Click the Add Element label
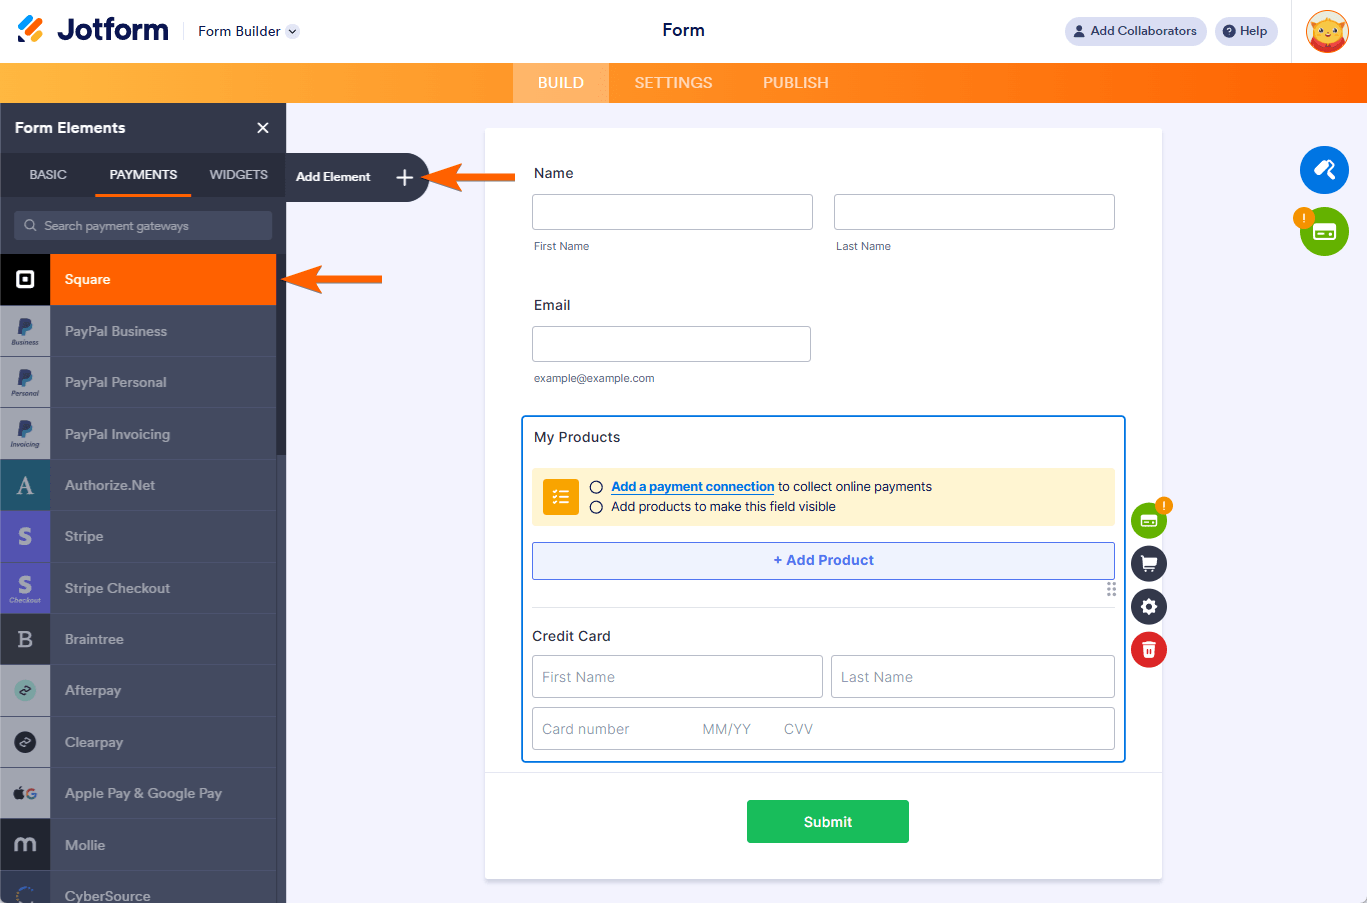Viewport: 1367px width, 903px height. tap(333, 177)
